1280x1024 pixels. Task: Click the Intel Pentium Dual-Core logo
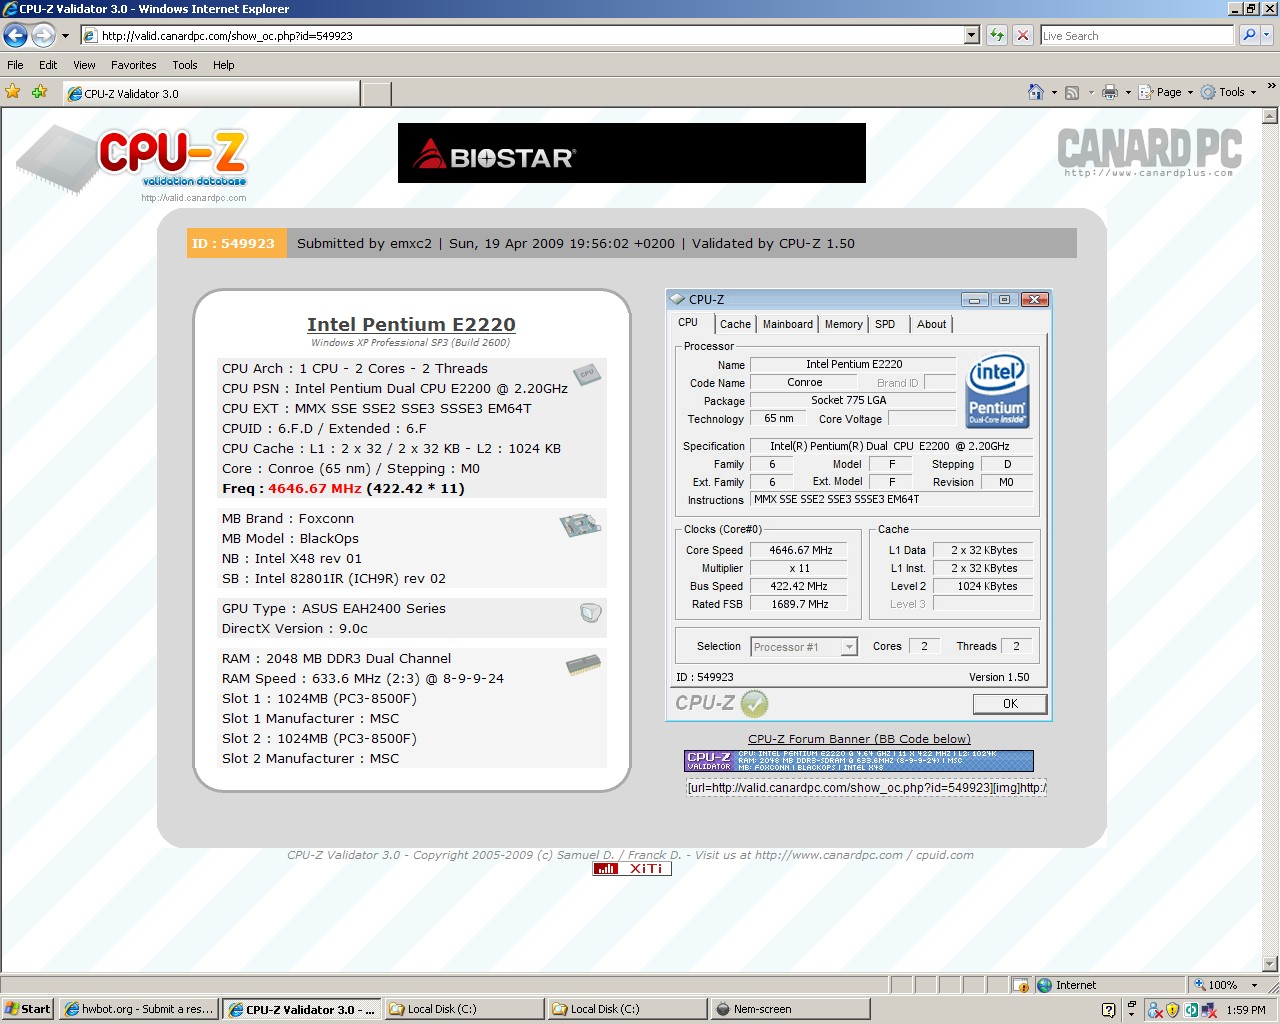(997, 391)
